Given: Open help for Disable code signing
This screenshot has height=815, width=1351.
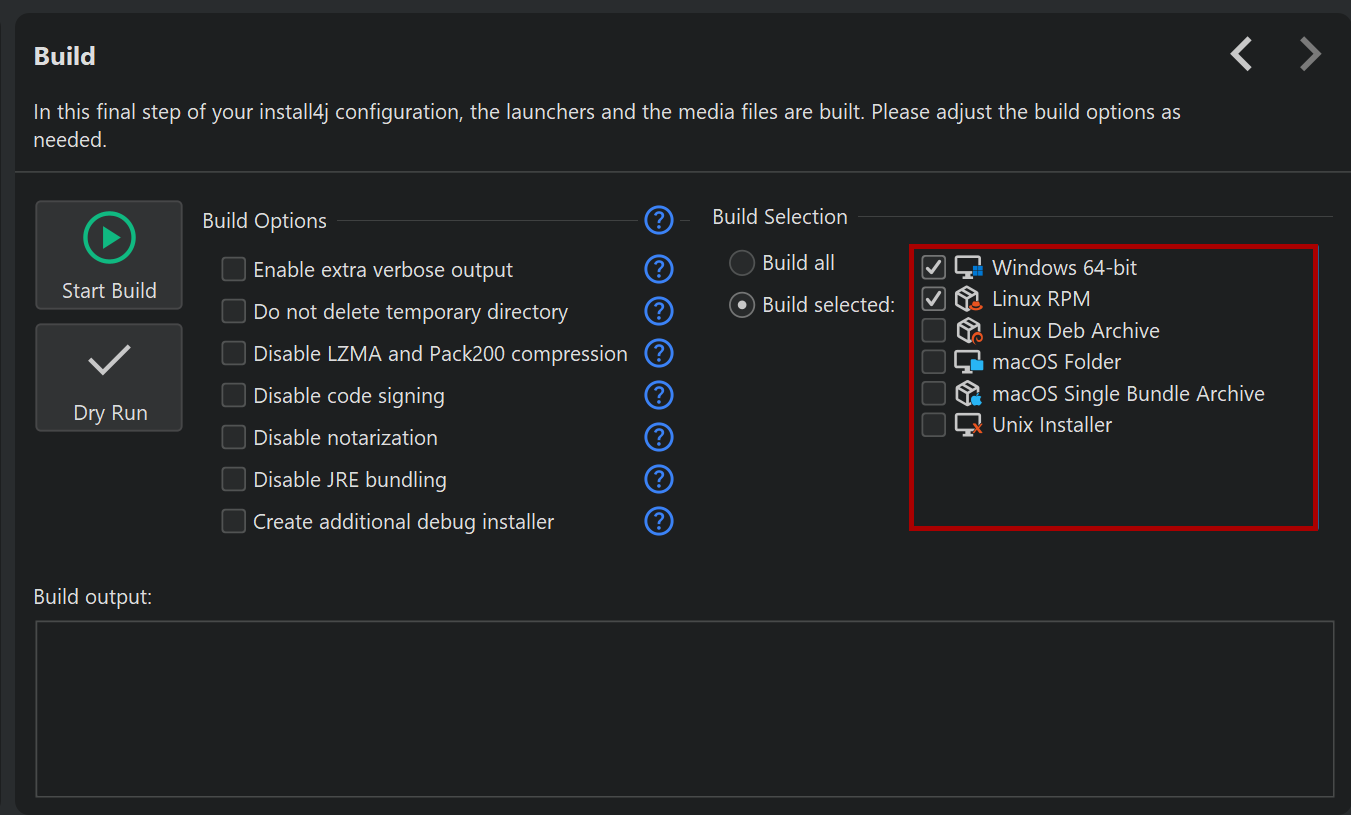Looking at the screenshot, I should pos(659,395).
